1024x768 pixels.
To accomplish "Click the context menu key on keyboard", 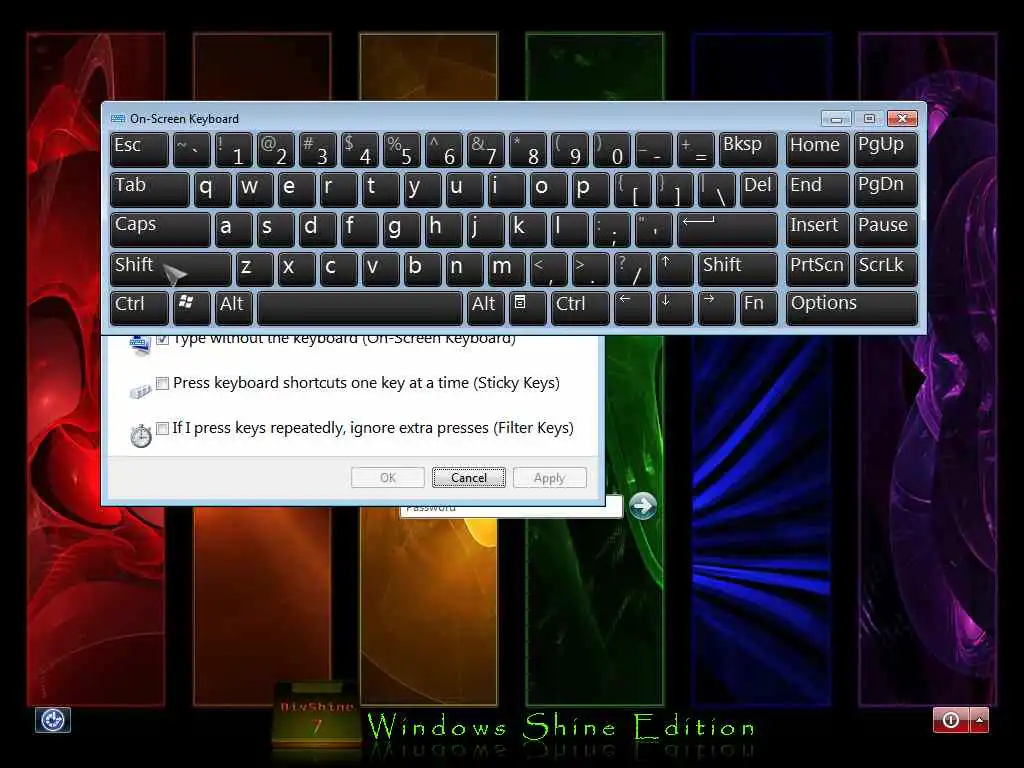I will [527, 307].
